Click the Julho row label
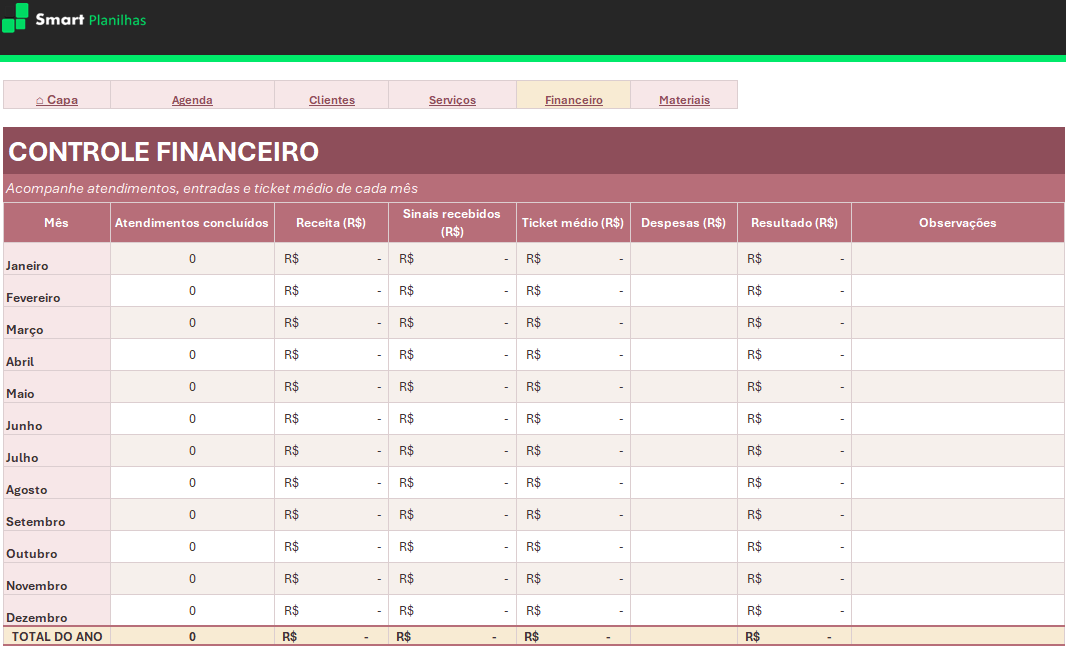This screenshot has height=646, width=1066. coord(56,450)
